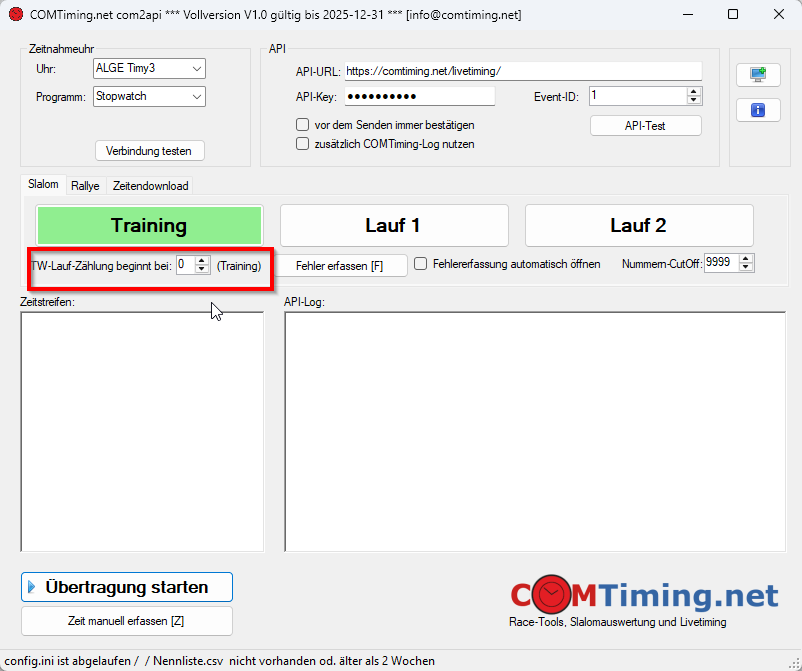Start transmission with Übertragung starten
This screenshot has width=802, height=671.
tap(127, 587)
